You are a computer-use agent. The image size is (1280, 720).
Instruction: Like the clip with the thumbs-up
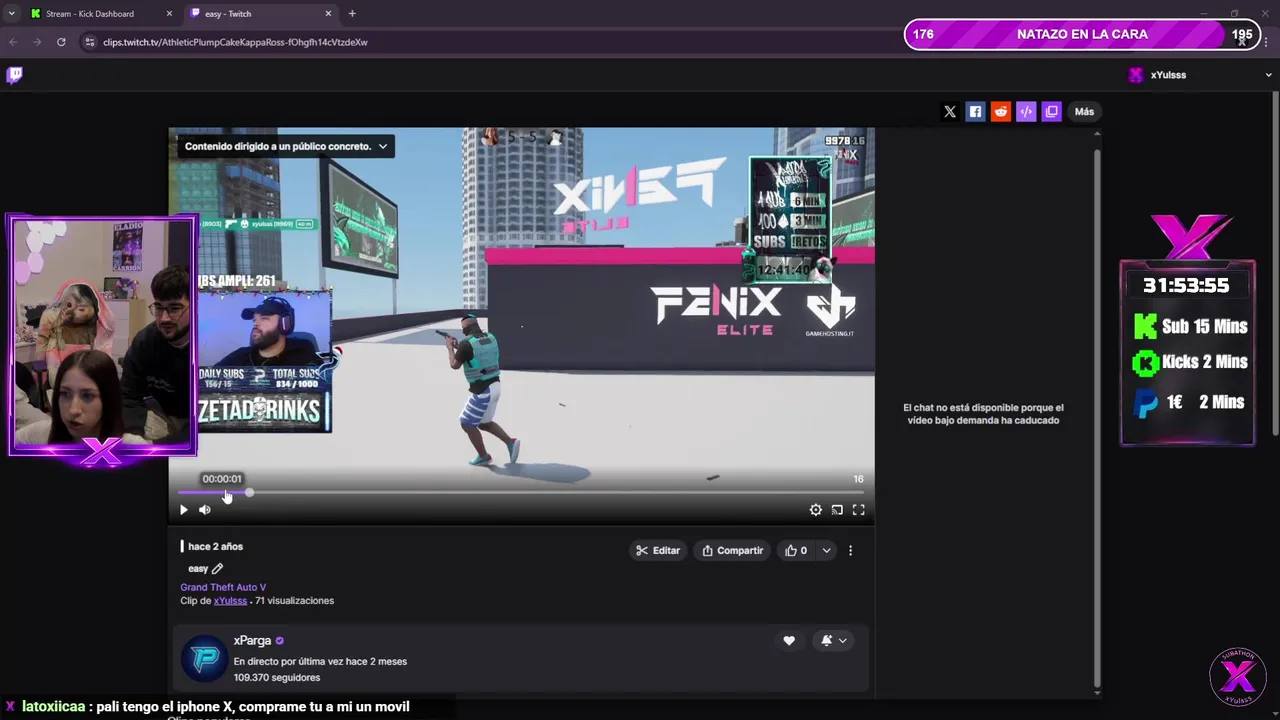(x=796, y=551)
